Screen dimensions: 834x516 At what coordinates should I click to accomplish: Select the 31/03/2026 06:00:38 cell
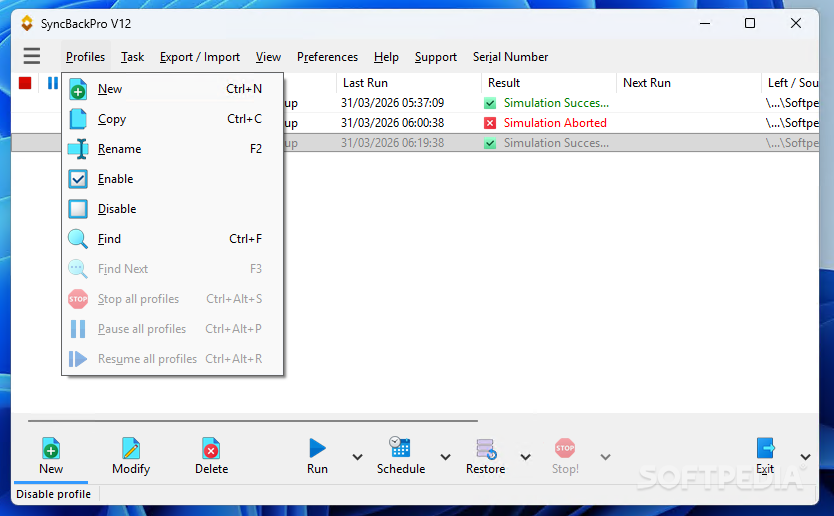(x=393, y=123)
